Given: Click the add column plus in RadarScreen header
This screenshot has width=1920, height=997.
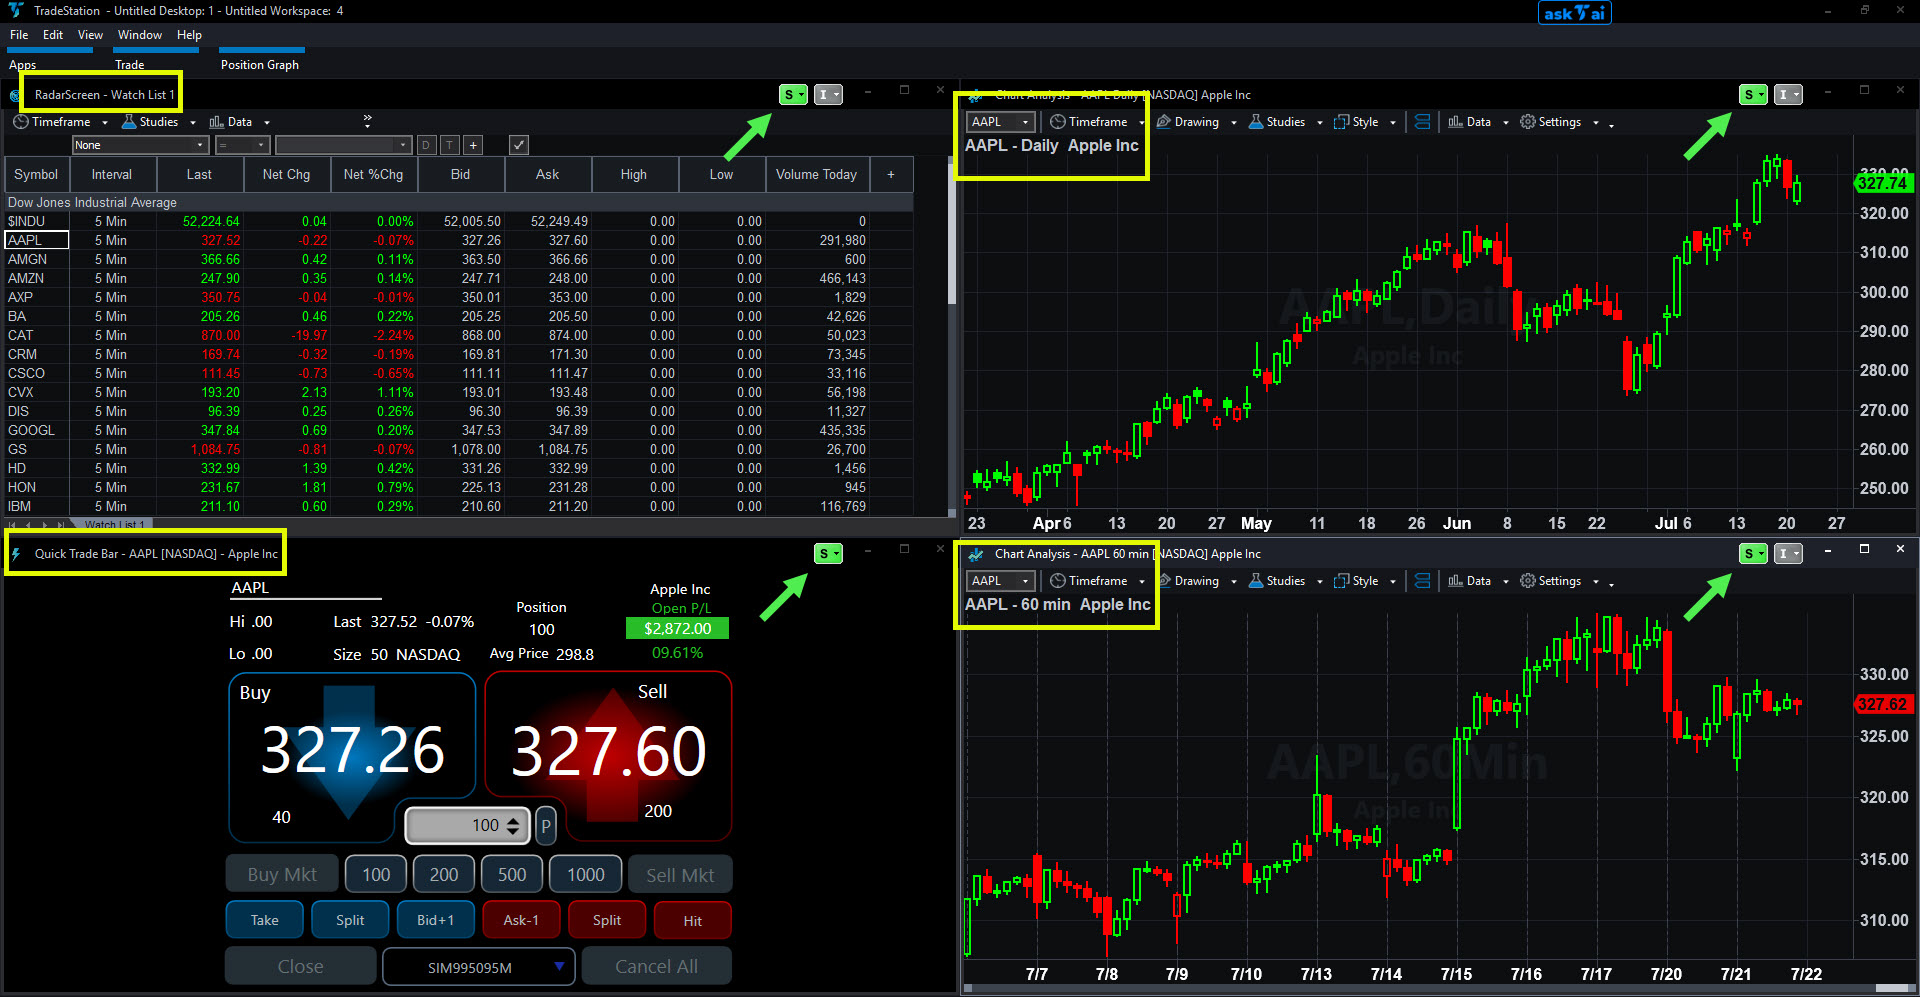Looking at the screenshot, I should tap(891, 174).
